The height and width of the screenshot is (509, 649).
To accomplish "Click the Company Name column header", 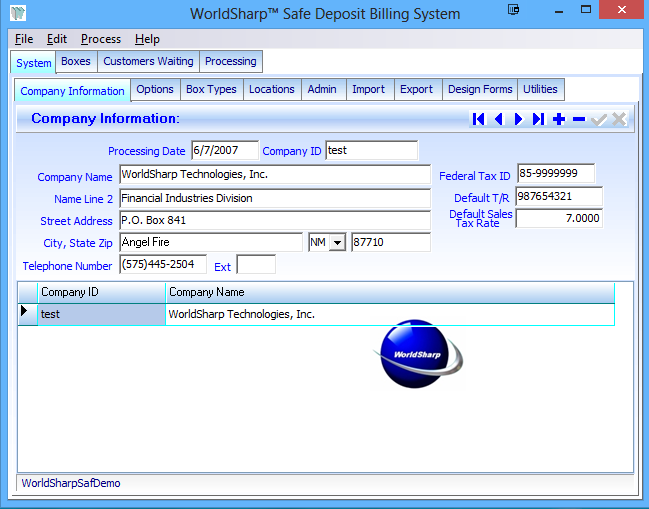I will [x=390, y=292].
